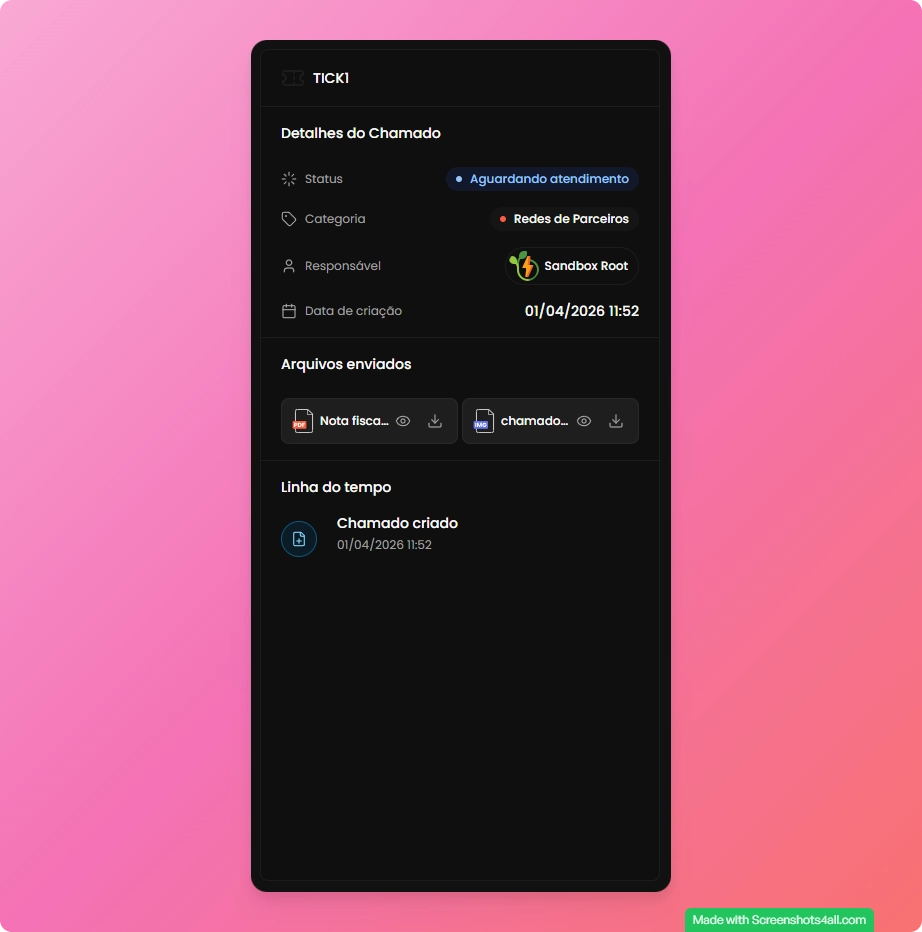Download the chamado image file
922x932 pixels.
click(616, 421)
